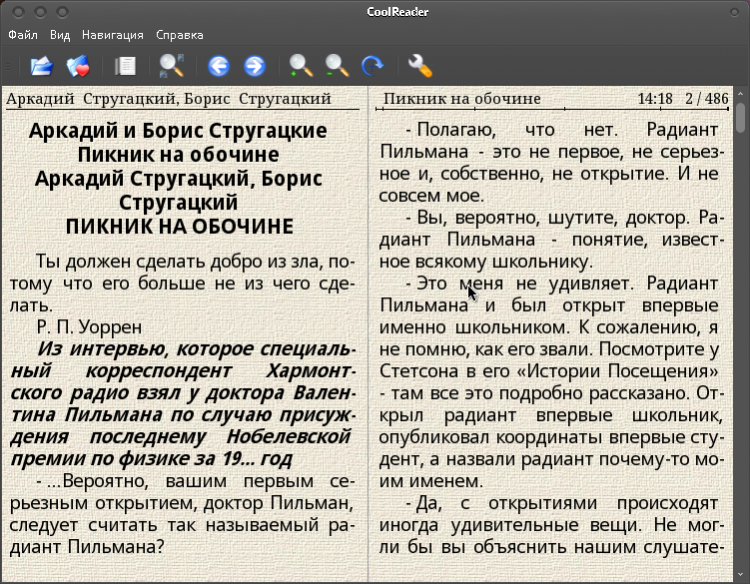
Task: Open the Файл menu
Action: click(23, 34)
